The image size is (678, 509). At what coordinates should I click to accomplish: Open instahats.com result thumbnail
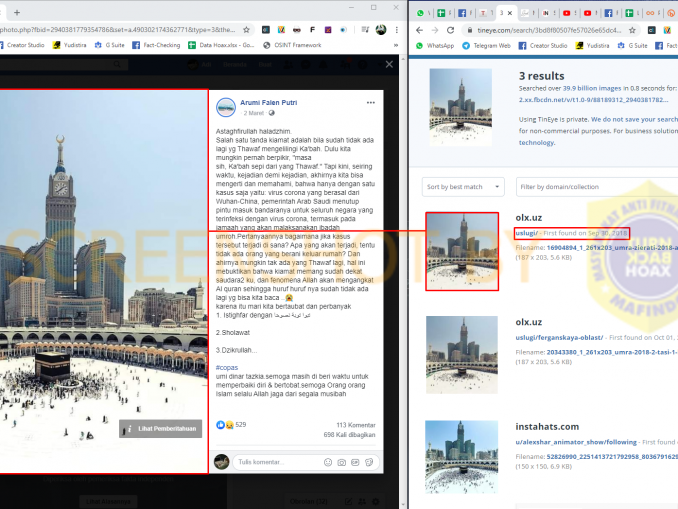coord(461,457)
